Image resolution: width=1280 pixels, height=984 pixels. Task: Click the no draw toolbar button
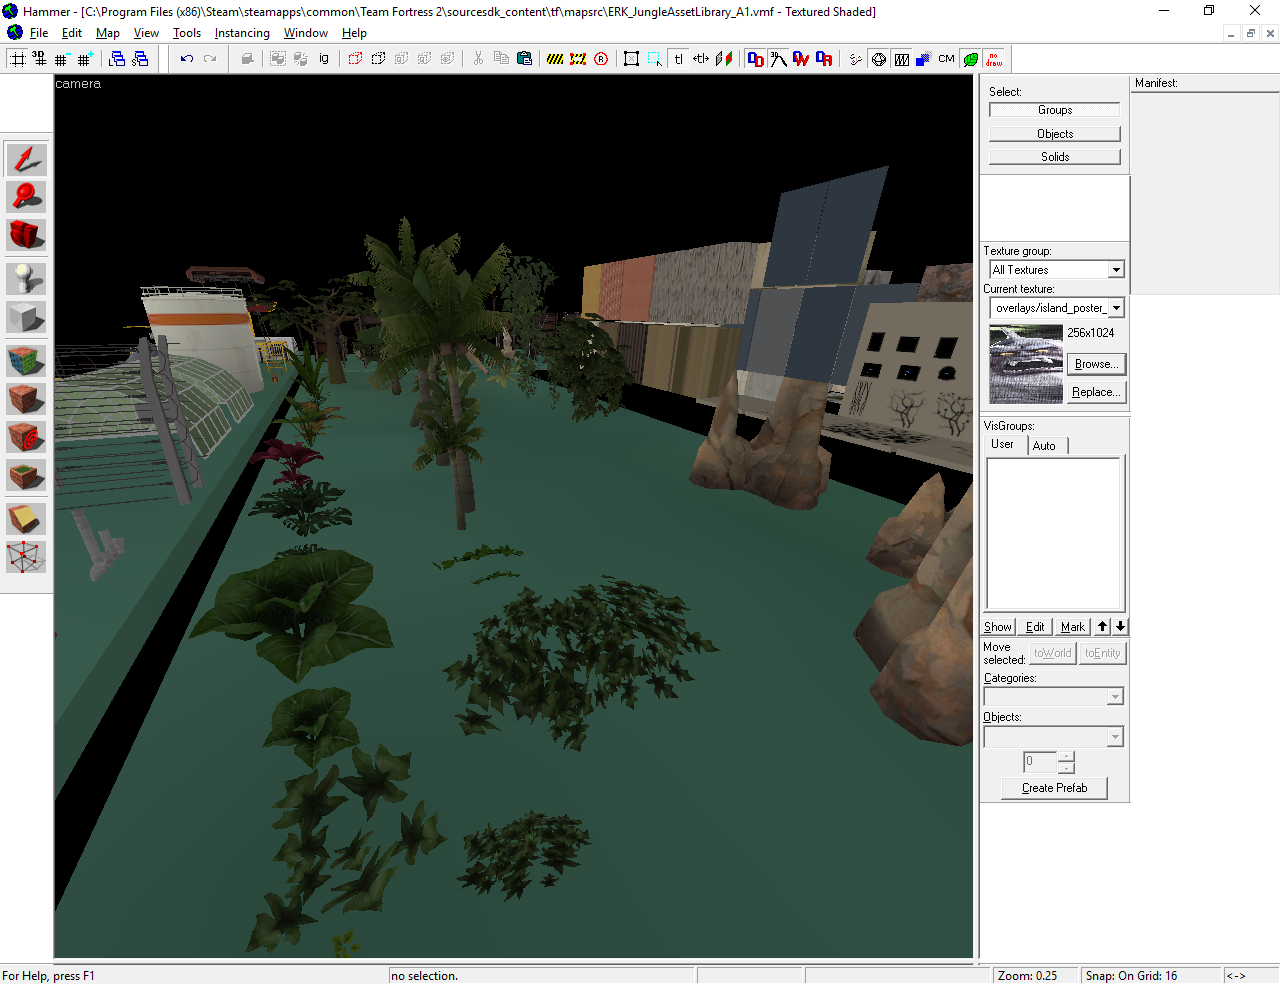pos(993,59)
